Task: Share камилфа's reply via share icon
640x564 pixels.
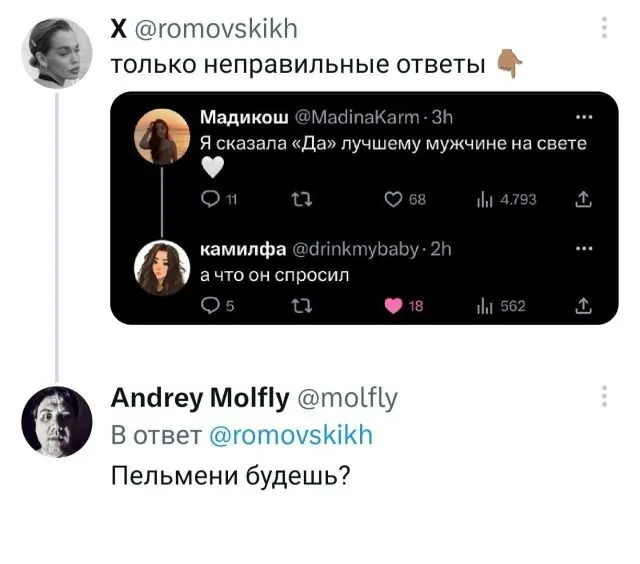Action: pyautogui.click(x=582, y=306)
